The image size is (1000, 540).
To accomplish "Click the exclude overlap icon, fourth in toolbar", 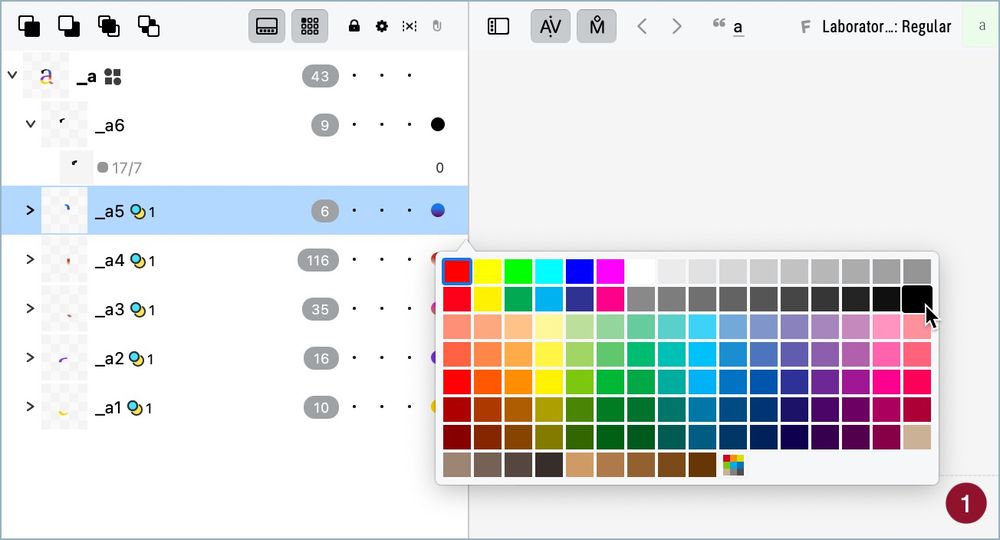I will tap(149, 26).
